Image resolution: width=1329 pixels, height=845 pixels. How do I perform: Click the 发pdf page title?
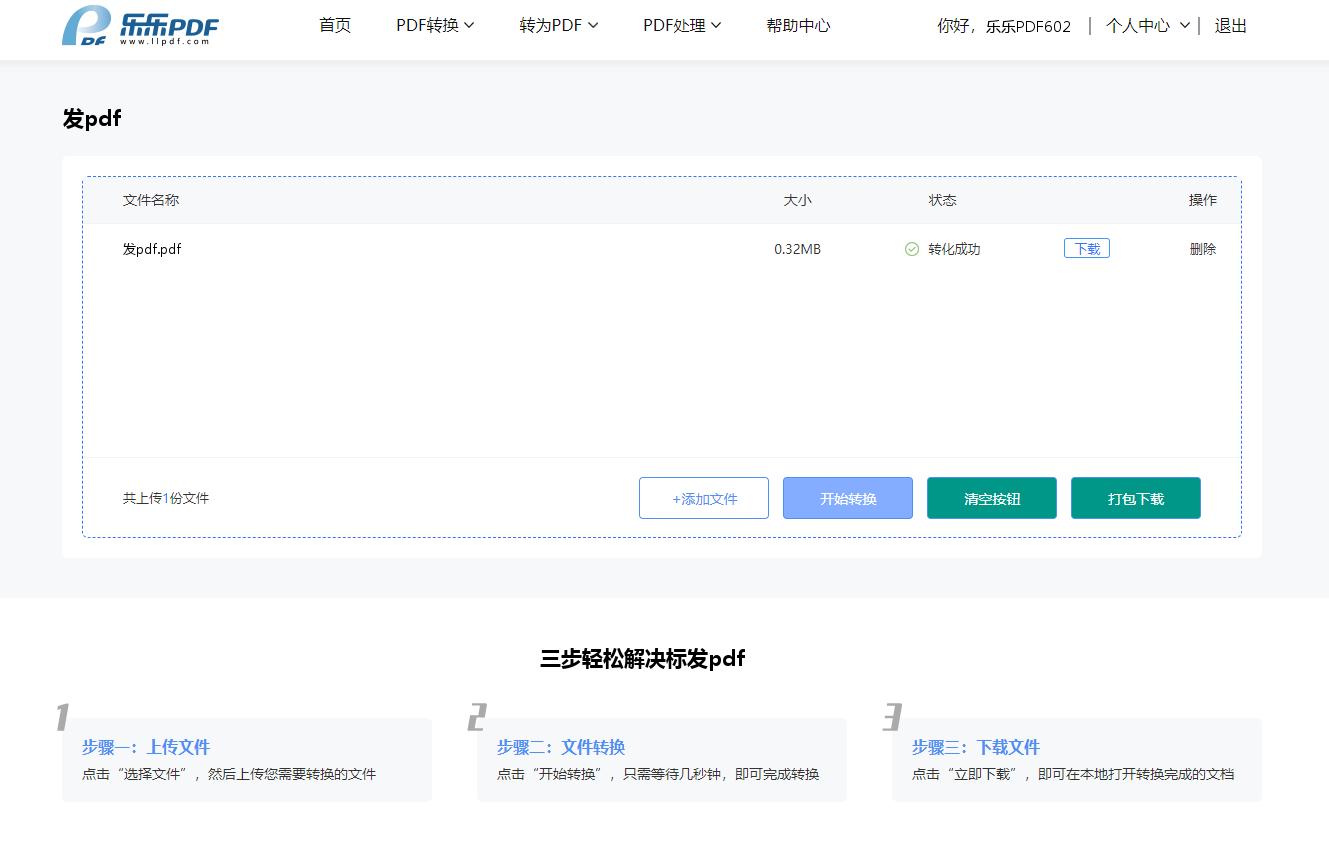[x=92, y=119]
